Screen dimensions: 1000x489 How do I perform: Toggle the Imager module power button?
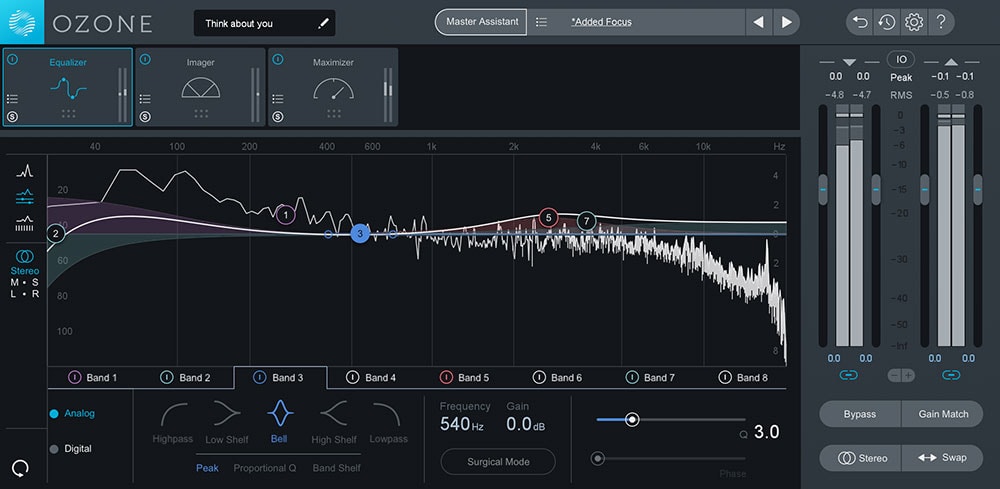click(145, 59)
